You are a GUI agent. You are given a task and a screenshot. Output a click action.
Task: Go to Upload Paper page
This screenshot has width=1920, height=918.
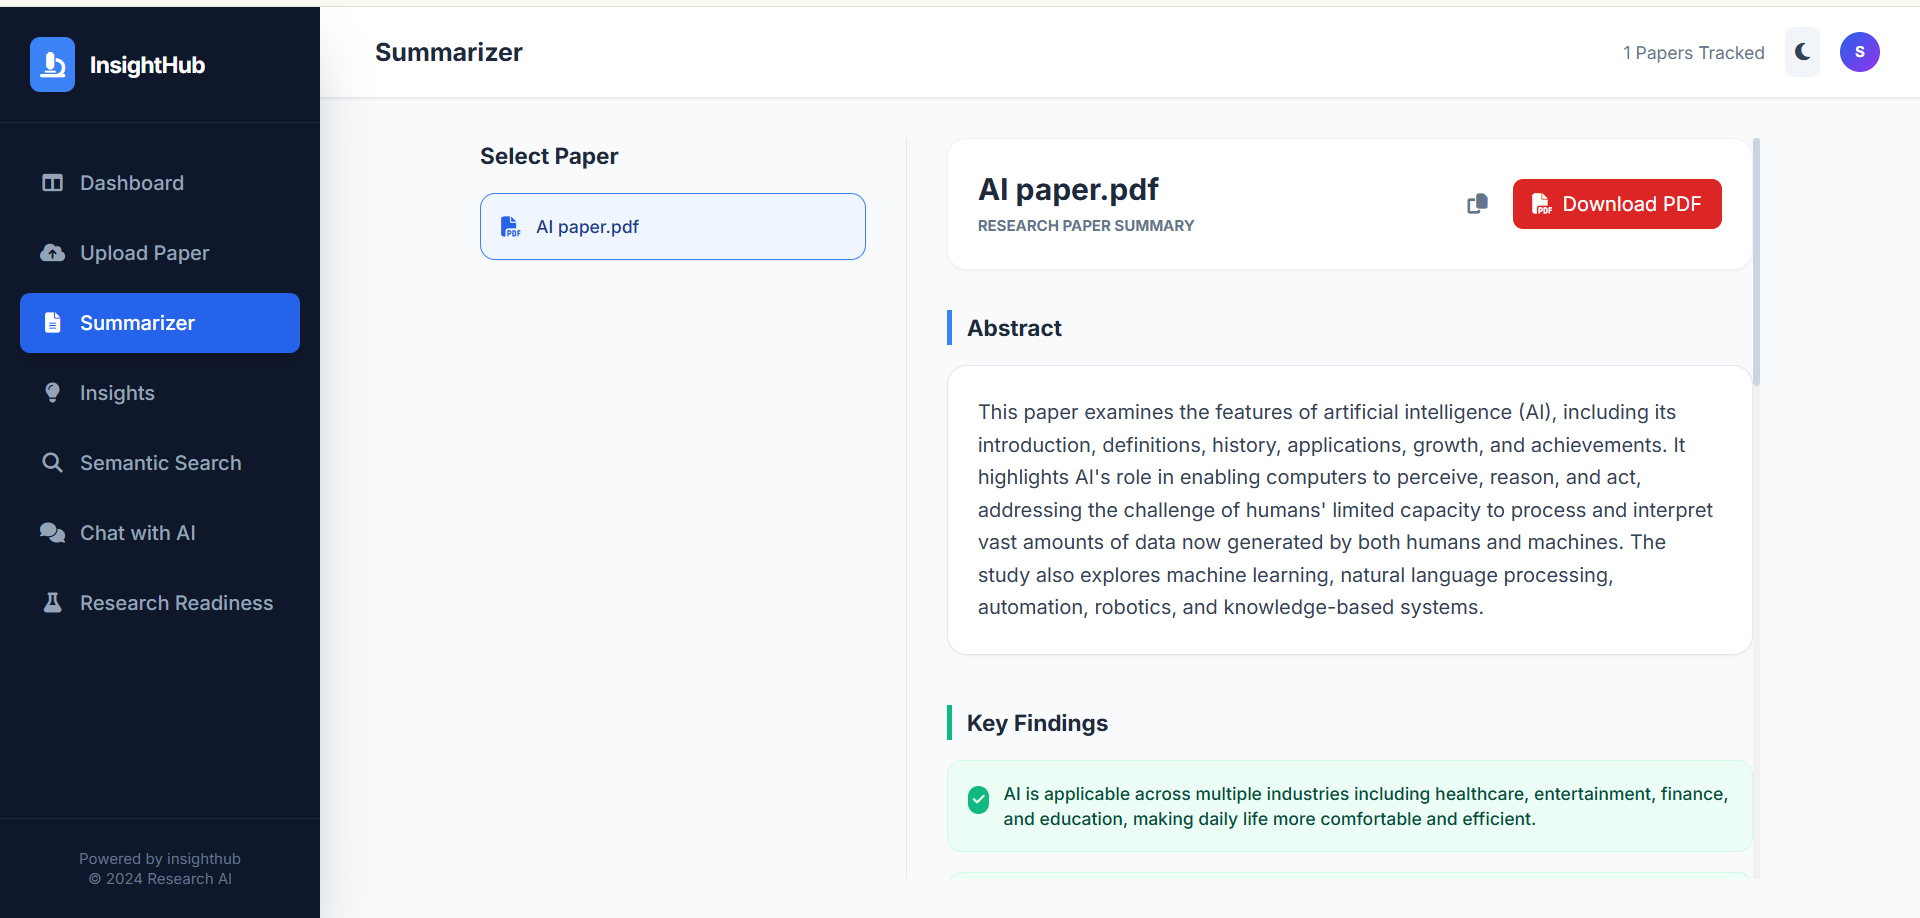[160, 253]
